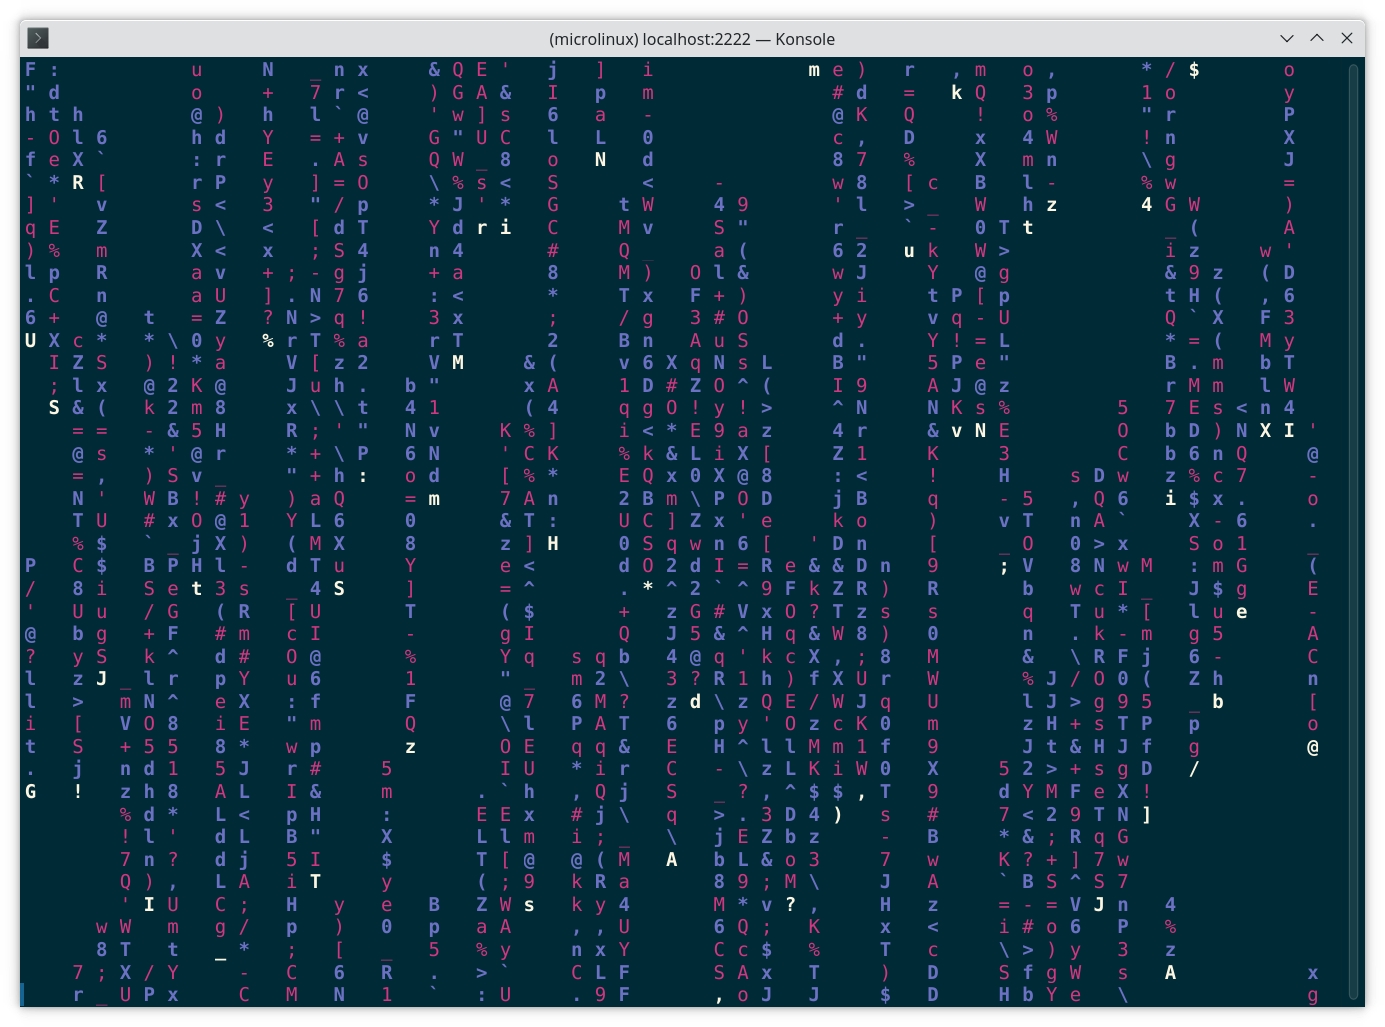The height and width of the screenshot is (1027, 1385).
Task: Click the bold letter k in the top right region
Action: pyautogui.click(x=957, y=92)
